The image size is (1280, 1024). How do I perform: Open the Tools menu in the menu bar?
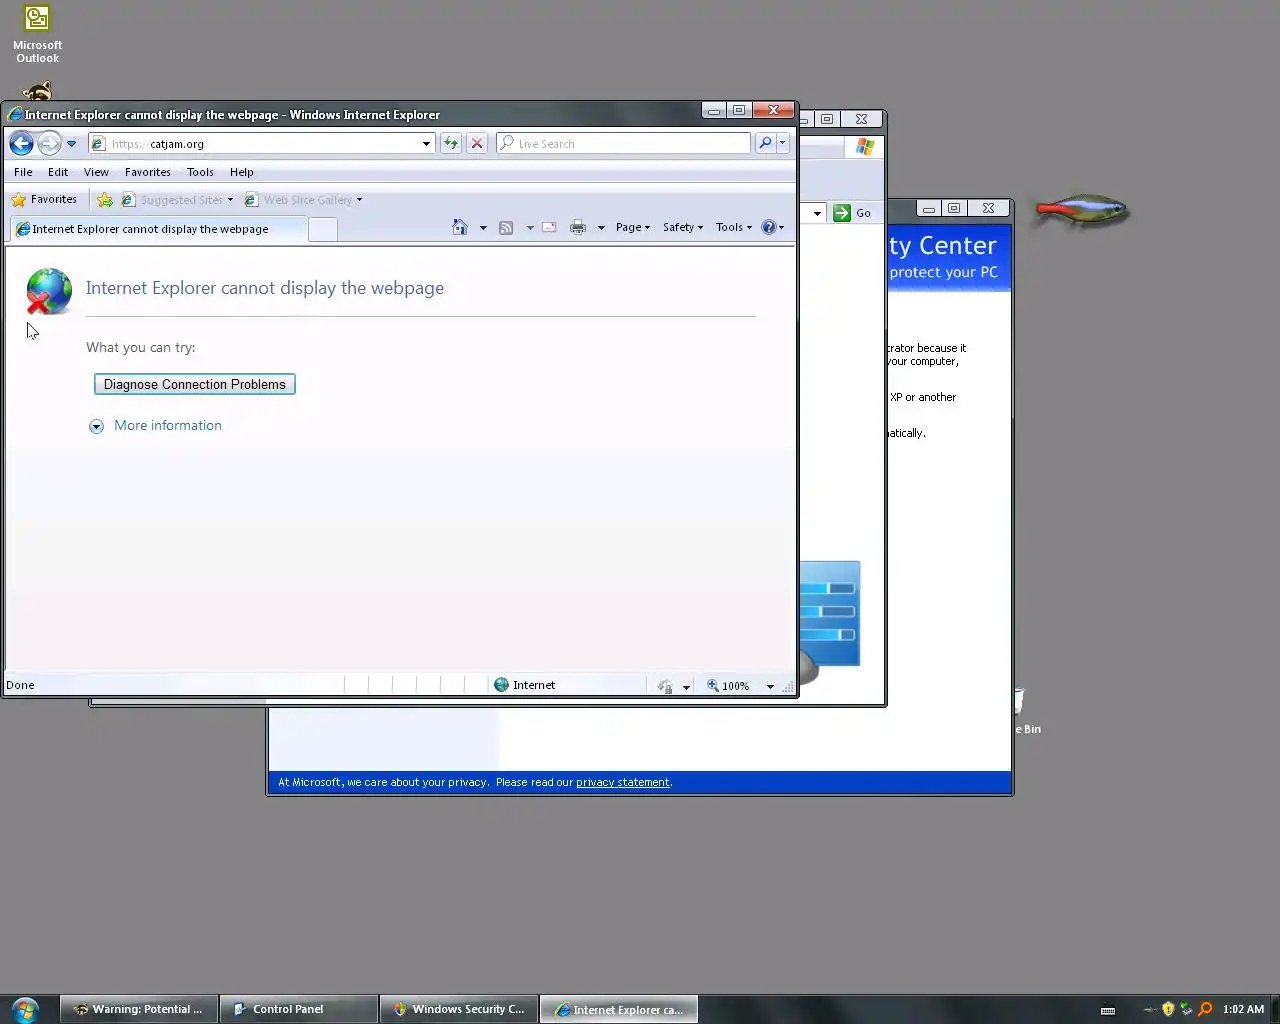(200, 172)
